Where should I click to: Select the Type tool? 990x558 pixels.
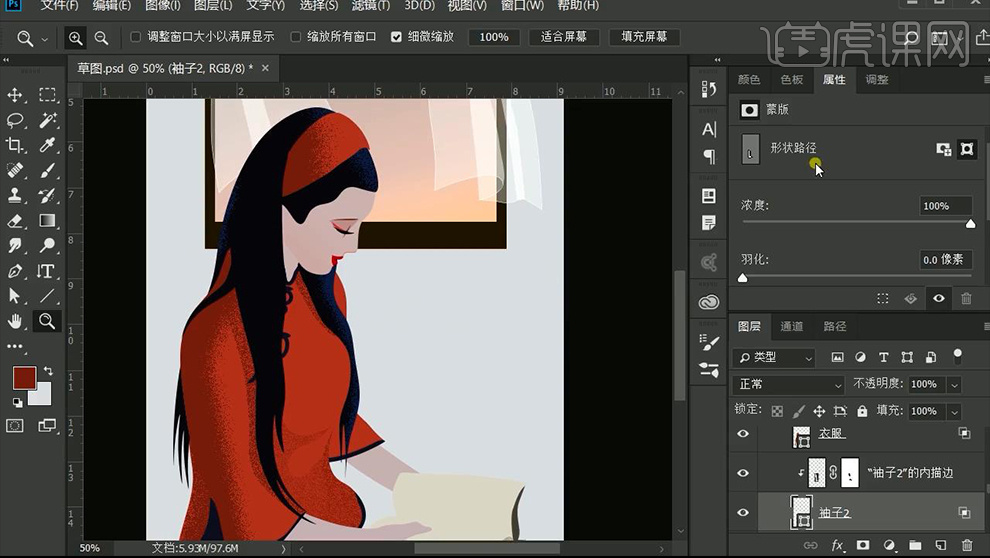click(x=45, y=271)
